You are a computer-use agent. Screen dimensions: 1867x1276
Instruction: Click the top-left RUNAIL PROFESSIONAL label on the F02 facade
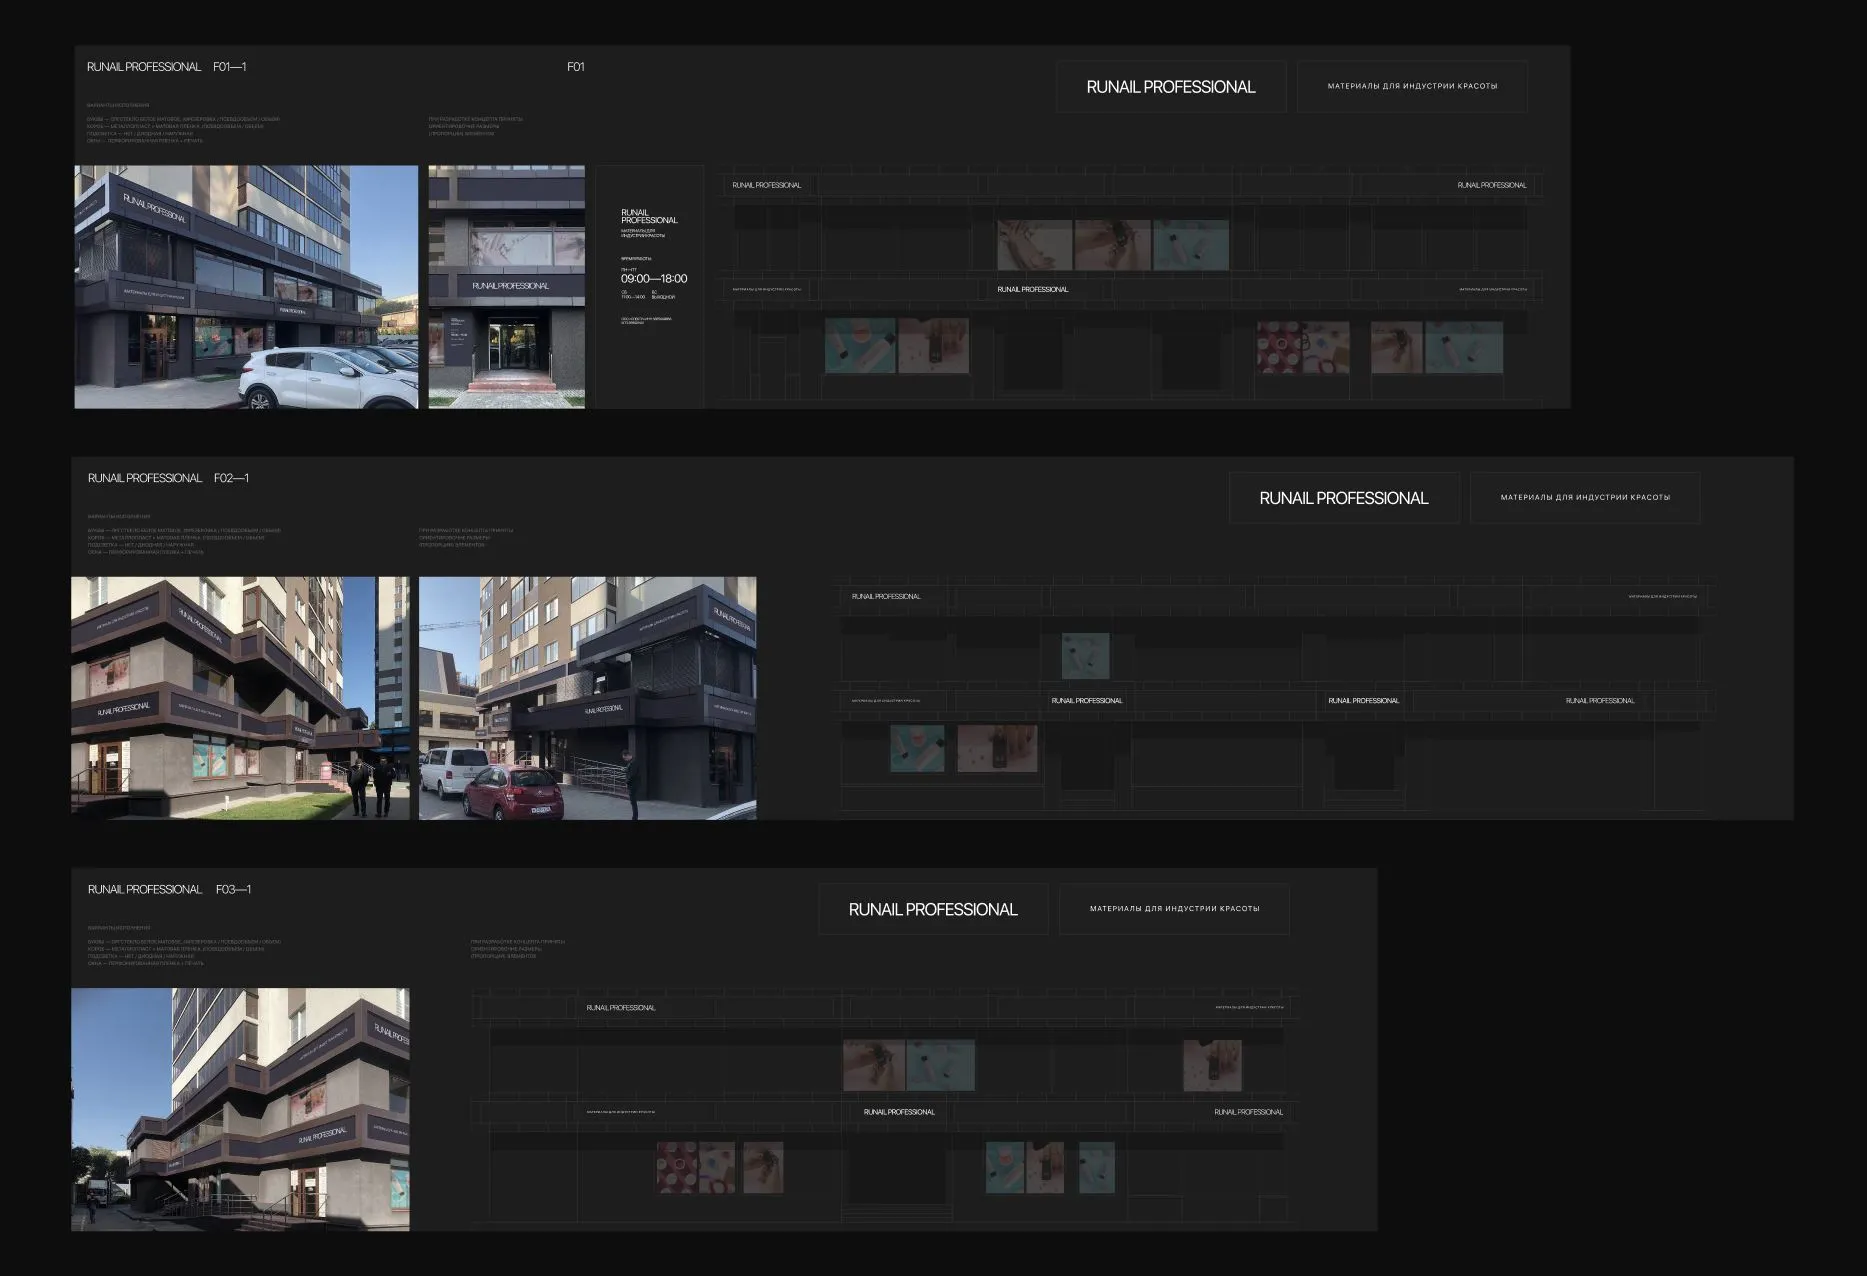point(886,596)
